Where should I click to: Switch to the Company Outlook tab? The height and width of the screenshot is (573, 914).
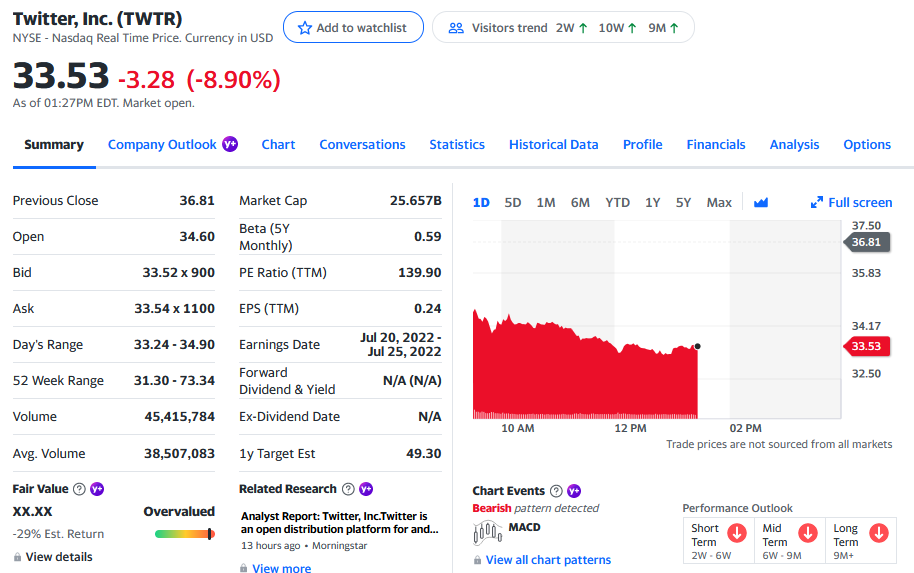(162, 145)
